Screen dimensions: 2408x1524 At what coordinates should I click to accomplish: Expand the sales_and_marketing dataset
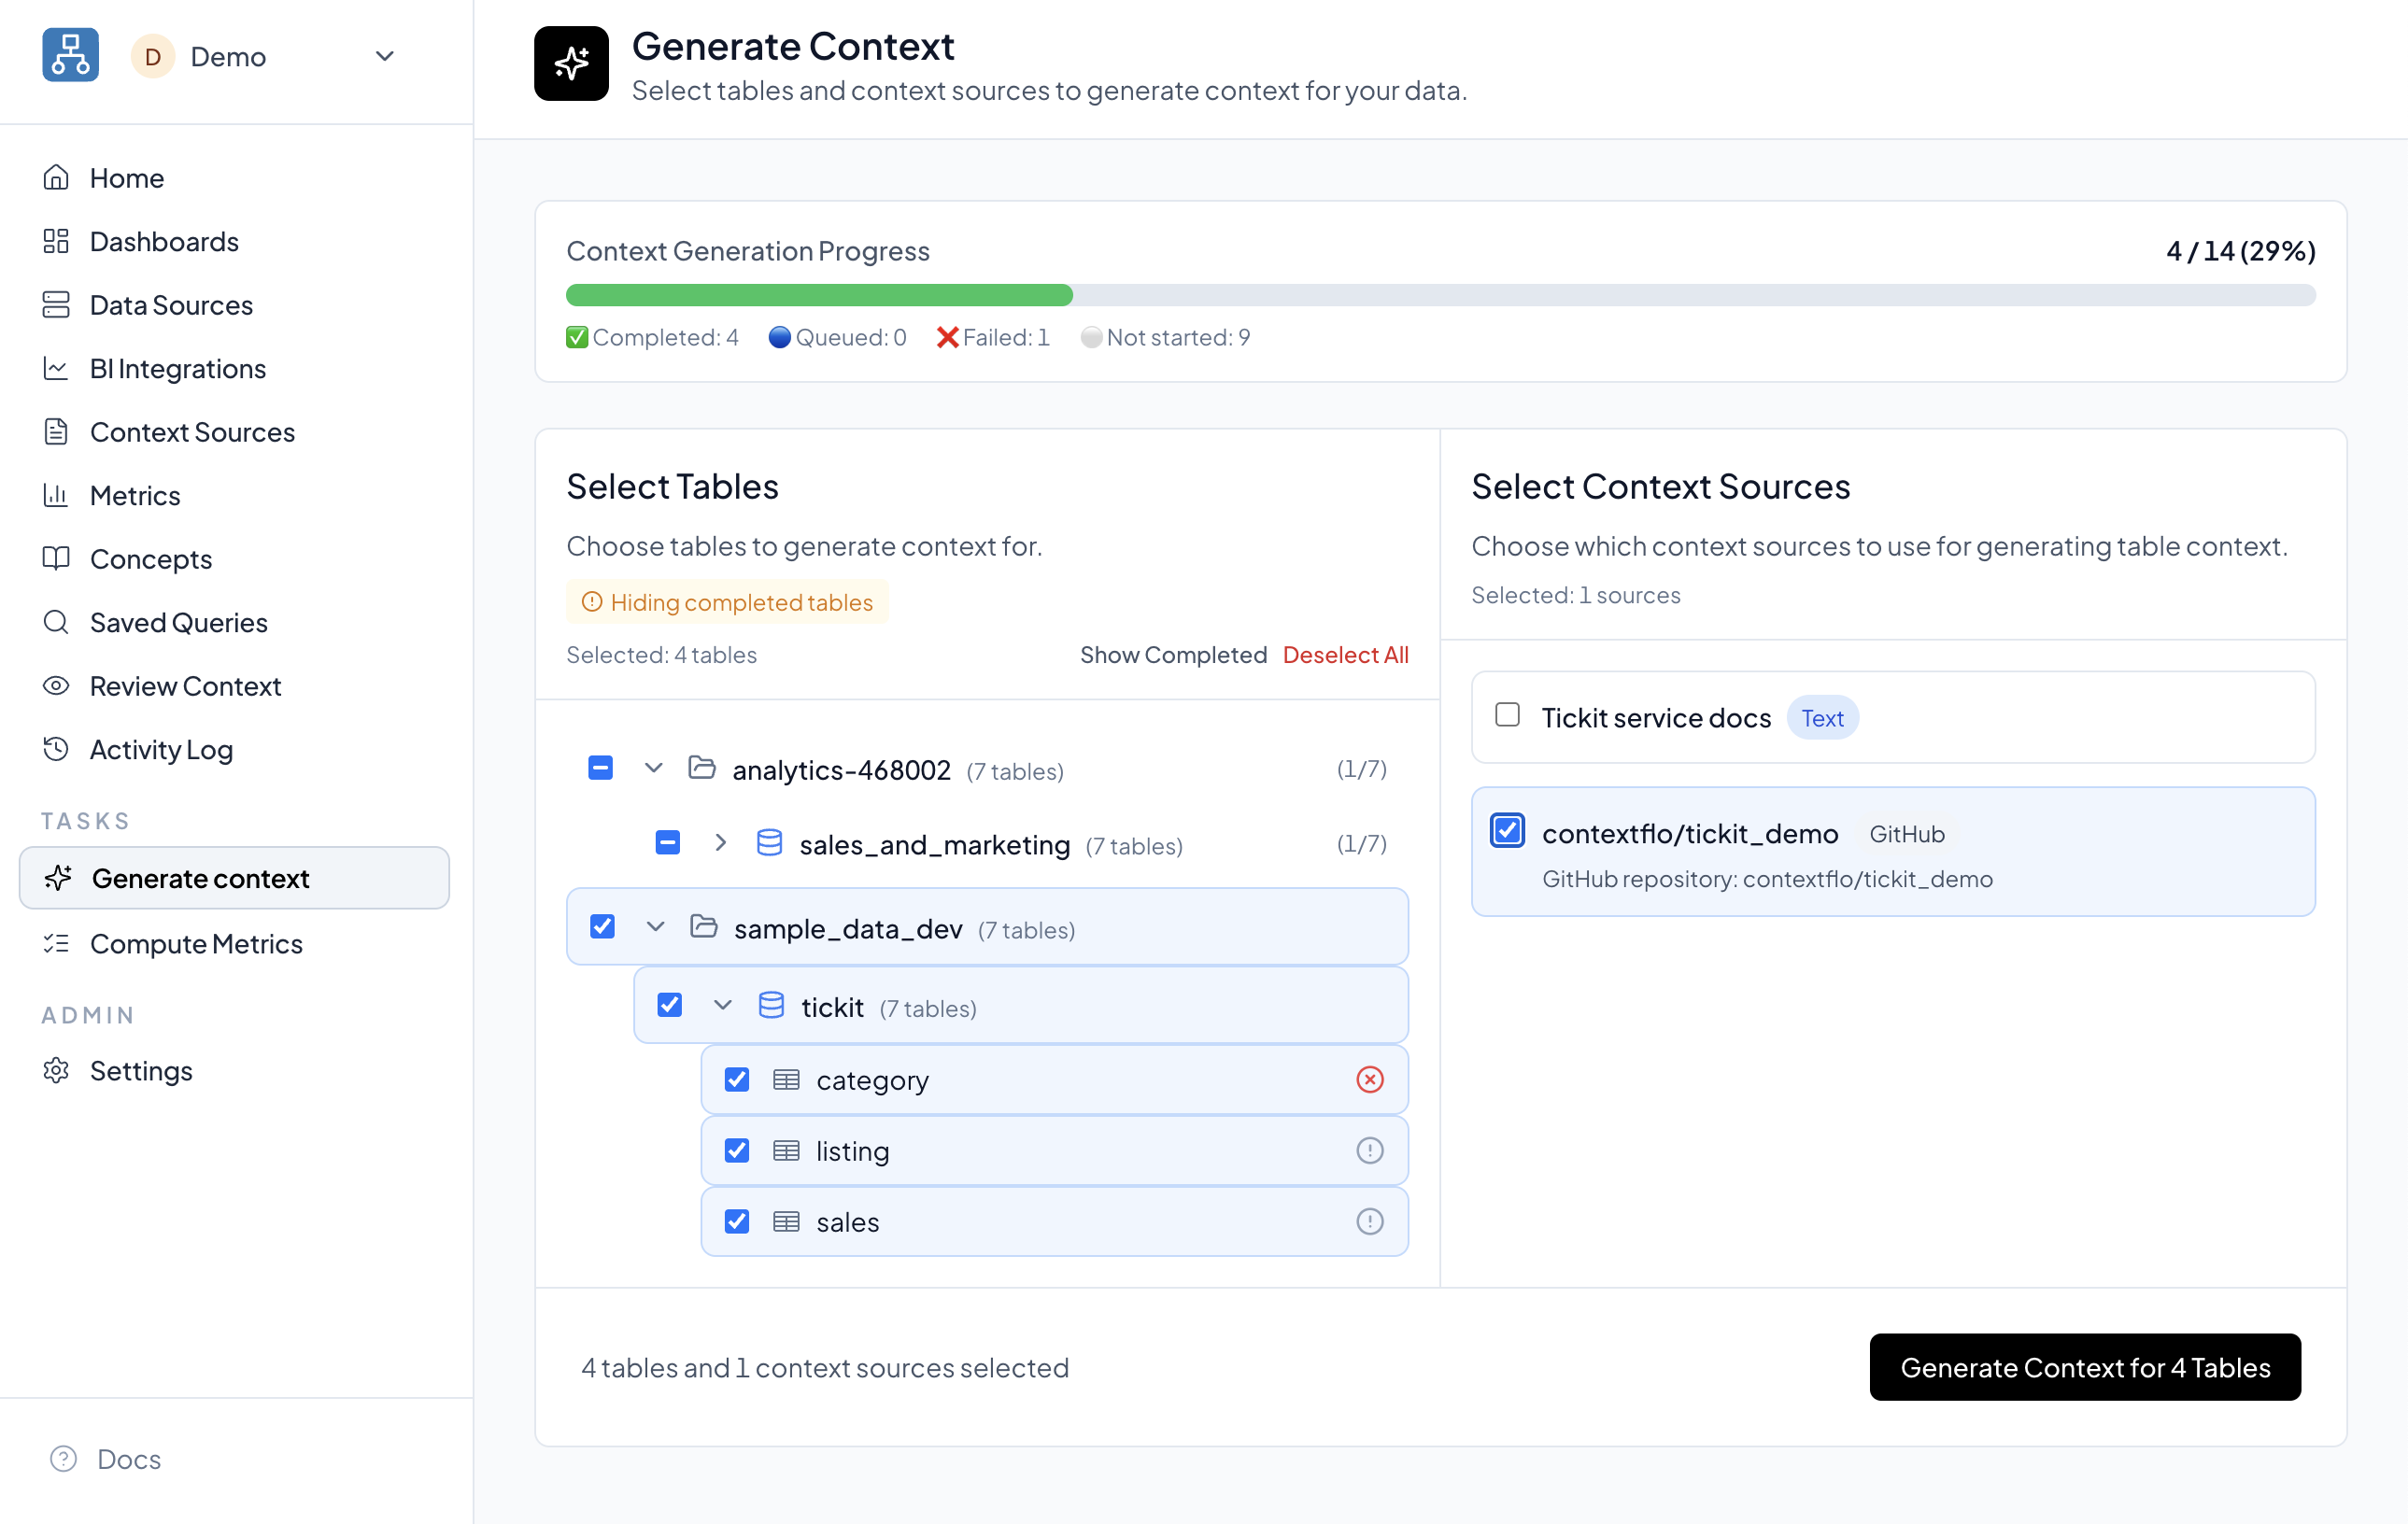pos(720,843)
